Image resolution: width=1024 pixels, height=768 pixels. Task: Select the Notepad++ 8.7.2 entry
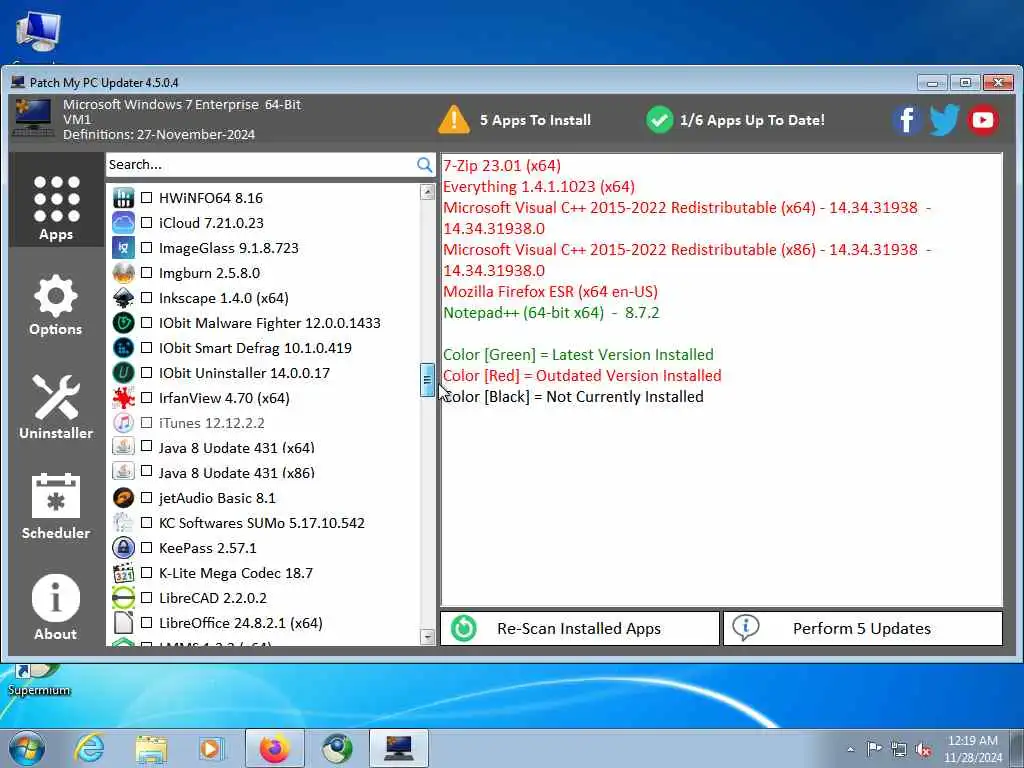(x=551, y=312)
